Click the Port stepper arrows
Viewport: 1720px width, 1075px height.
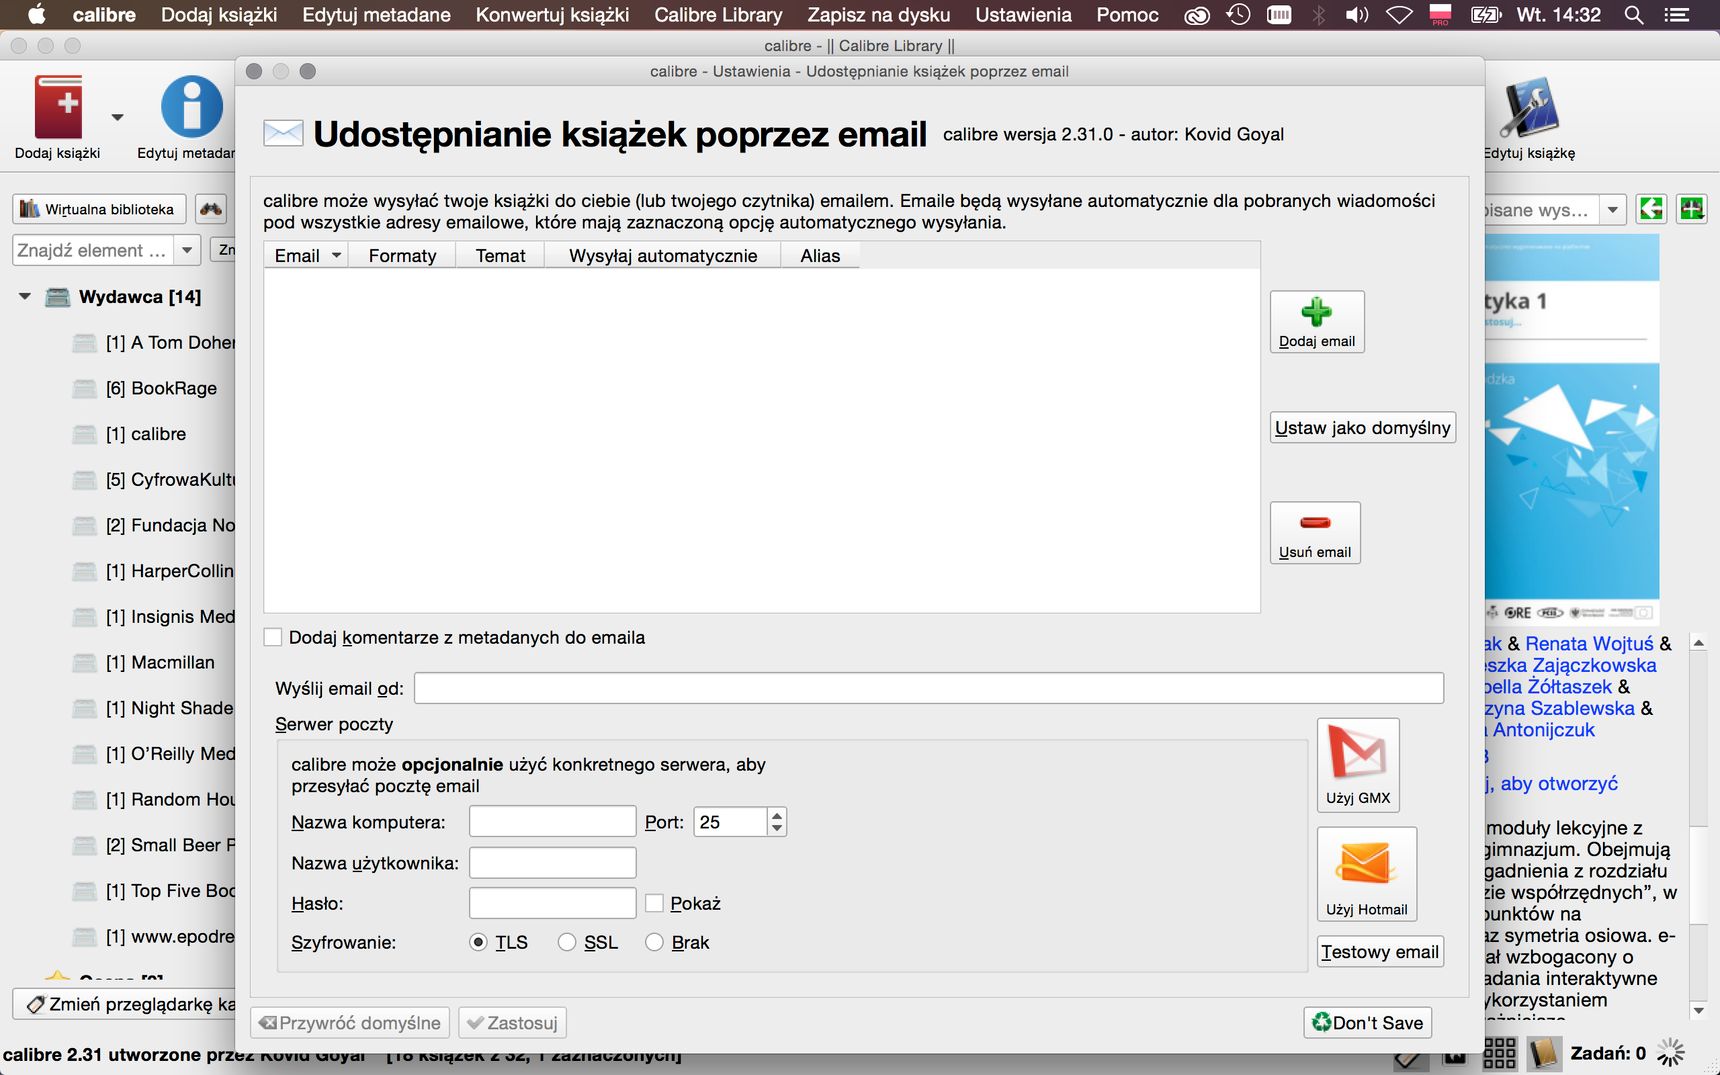(777, 822)
